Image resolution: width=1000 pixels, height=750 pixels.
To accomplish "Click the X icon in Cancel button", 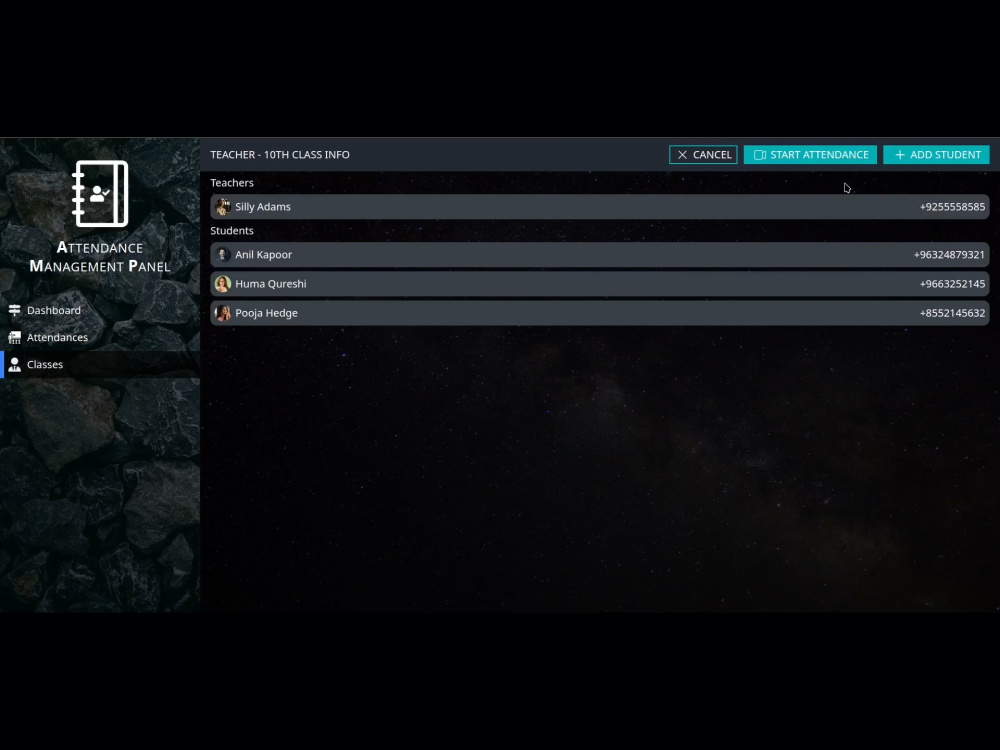I will [682, 155].
